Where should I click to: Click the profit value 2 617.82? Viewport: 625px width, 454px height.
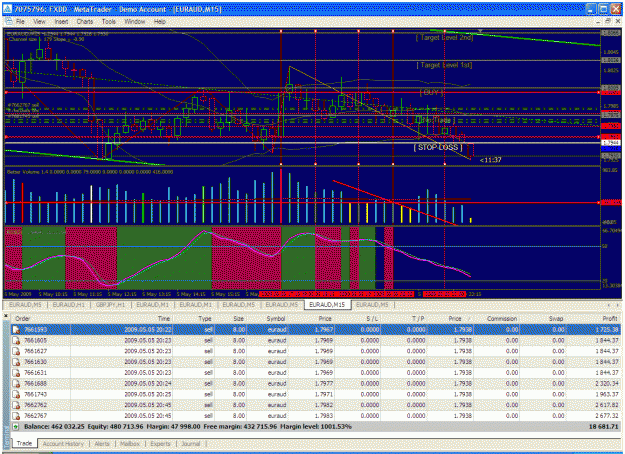point(607,405)
